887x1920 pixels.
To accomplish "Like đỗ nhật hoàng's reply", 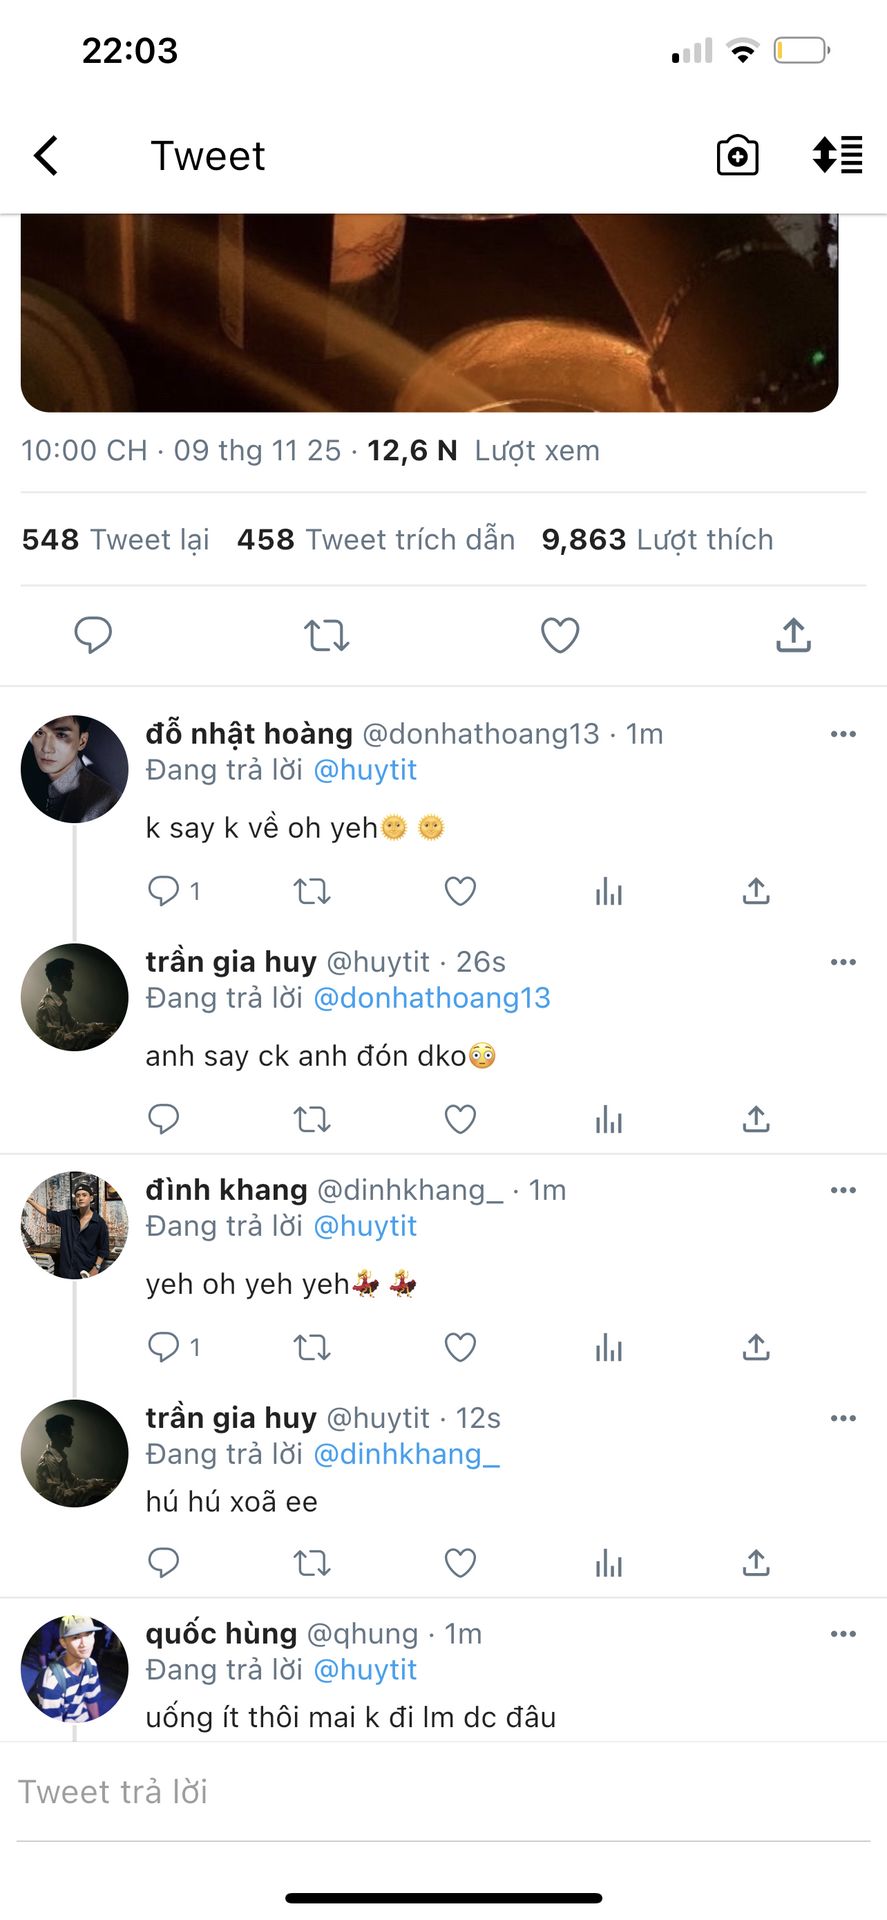I will click(460, 891).
